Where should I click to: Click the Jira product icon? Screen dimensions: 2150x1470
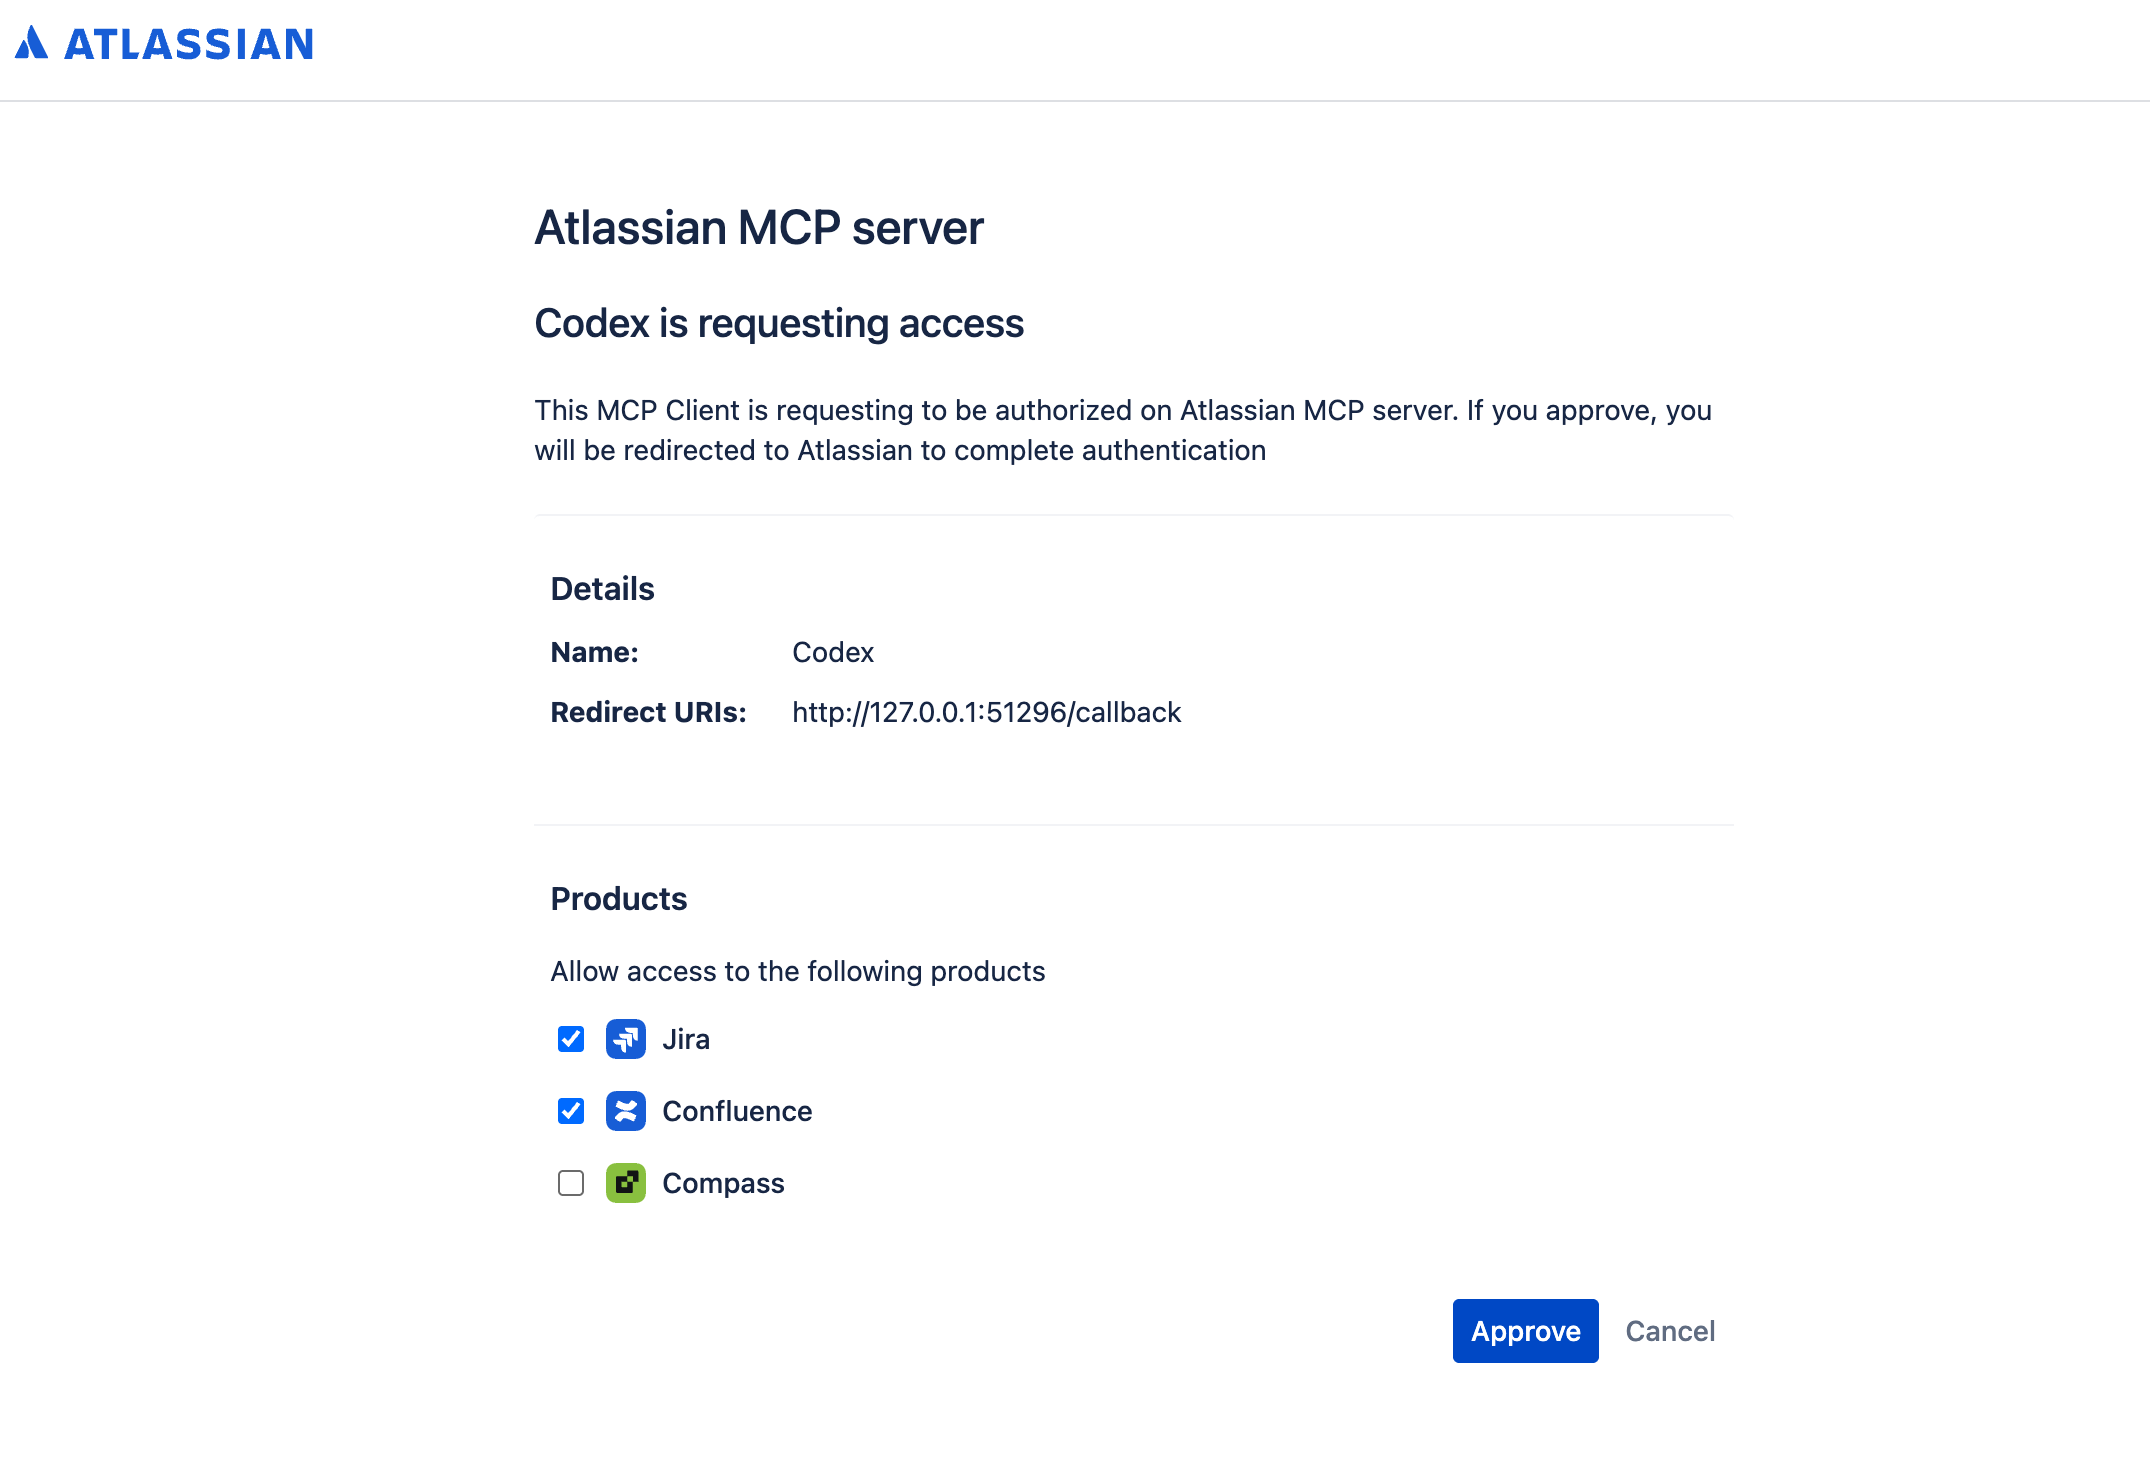coord(625,1039)
